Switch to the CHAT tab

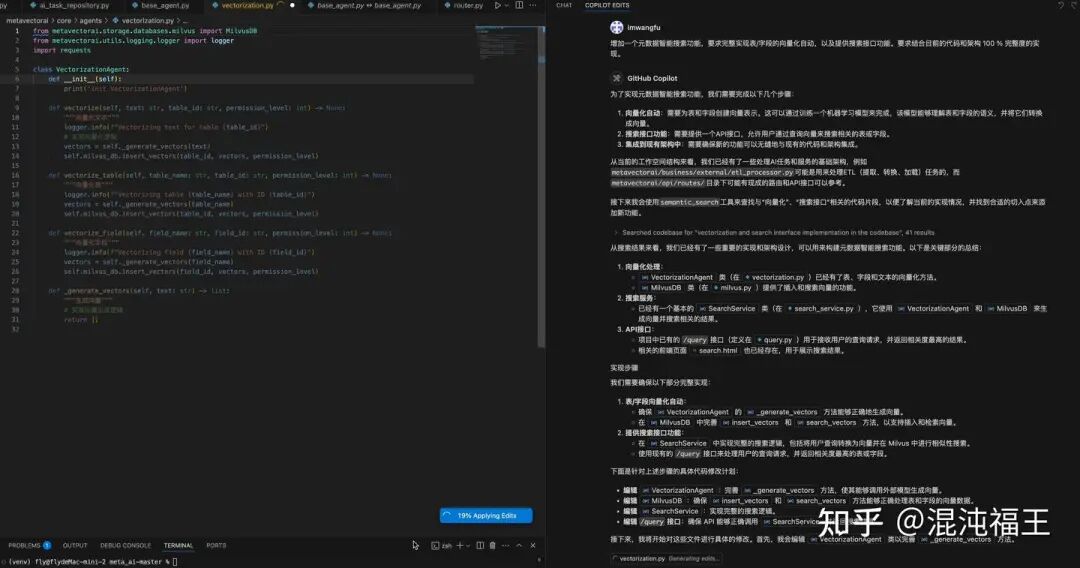pos(564,6)
